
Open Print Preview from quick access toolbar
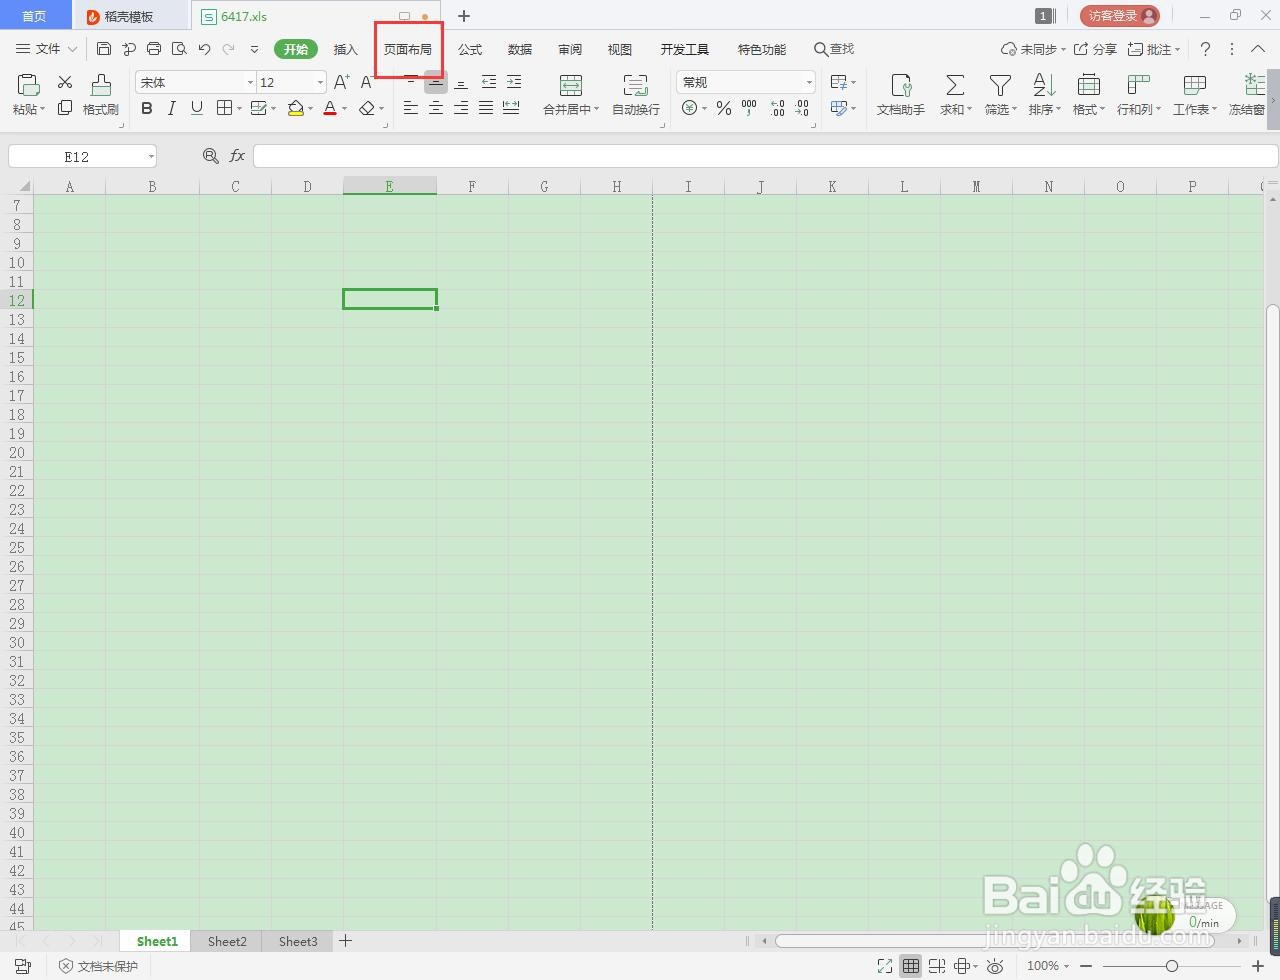179,49
